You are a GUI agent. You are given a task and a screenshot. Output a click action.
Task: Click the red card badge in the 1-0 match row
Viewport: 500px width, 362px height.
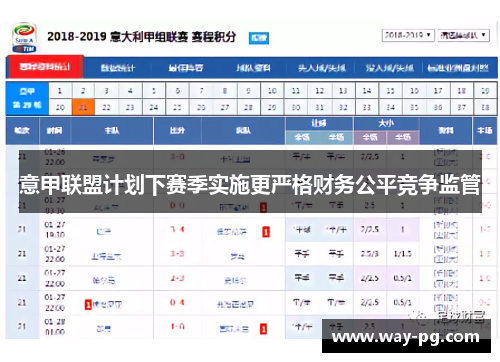pyautogui.click(x=263, y=329)
